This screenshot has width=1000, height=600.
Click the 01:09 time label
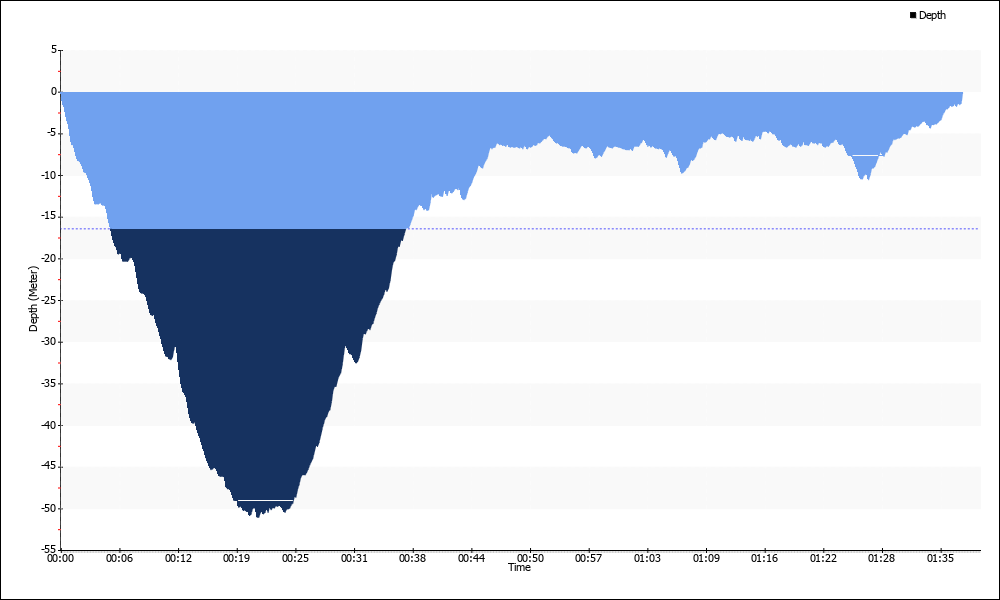[706, 559]
